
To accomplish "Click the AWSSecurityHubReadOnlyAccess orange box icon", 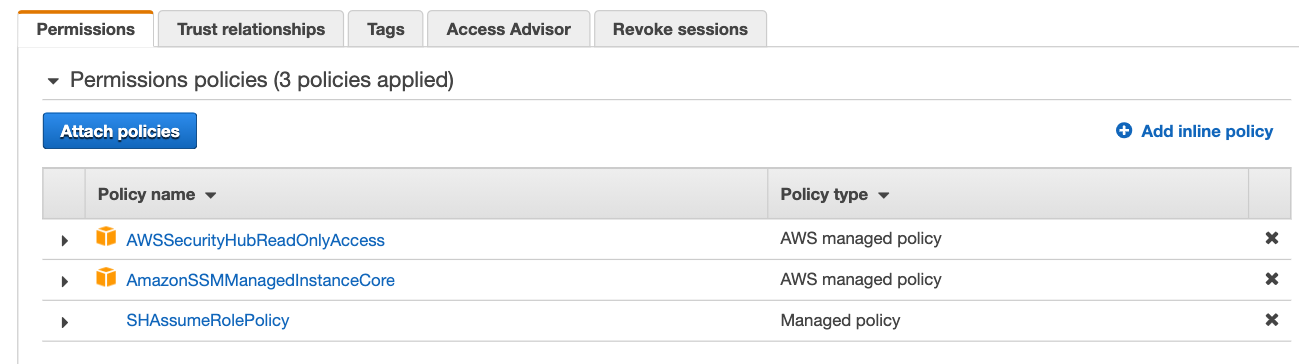I will coord(106,238).
